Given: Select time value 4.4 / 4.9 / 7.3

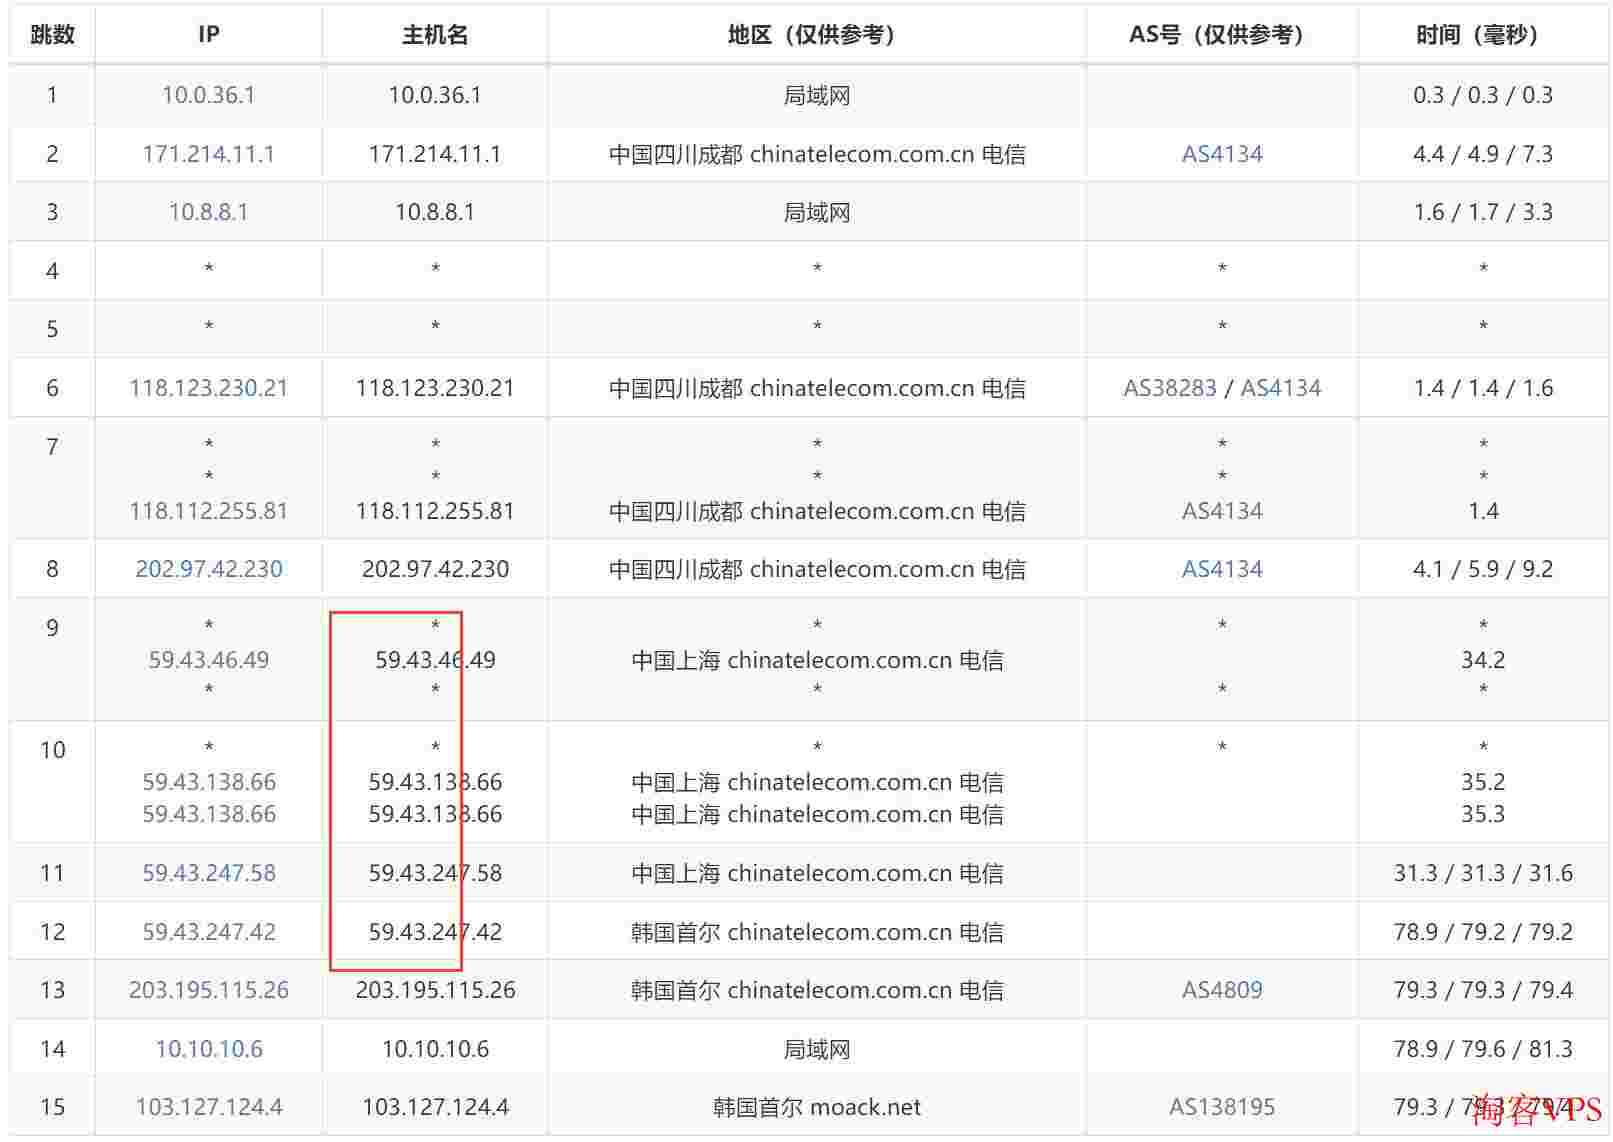Looking at the screenshot, I should tap(1483, 154).
